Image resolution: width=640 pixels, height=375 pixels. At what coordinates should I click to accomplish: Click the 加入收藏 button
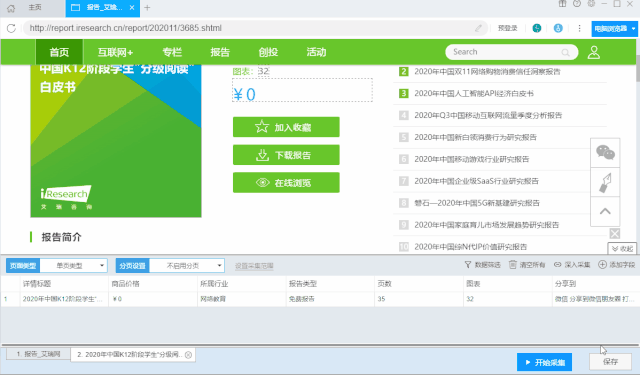click(x=286, y=127)
